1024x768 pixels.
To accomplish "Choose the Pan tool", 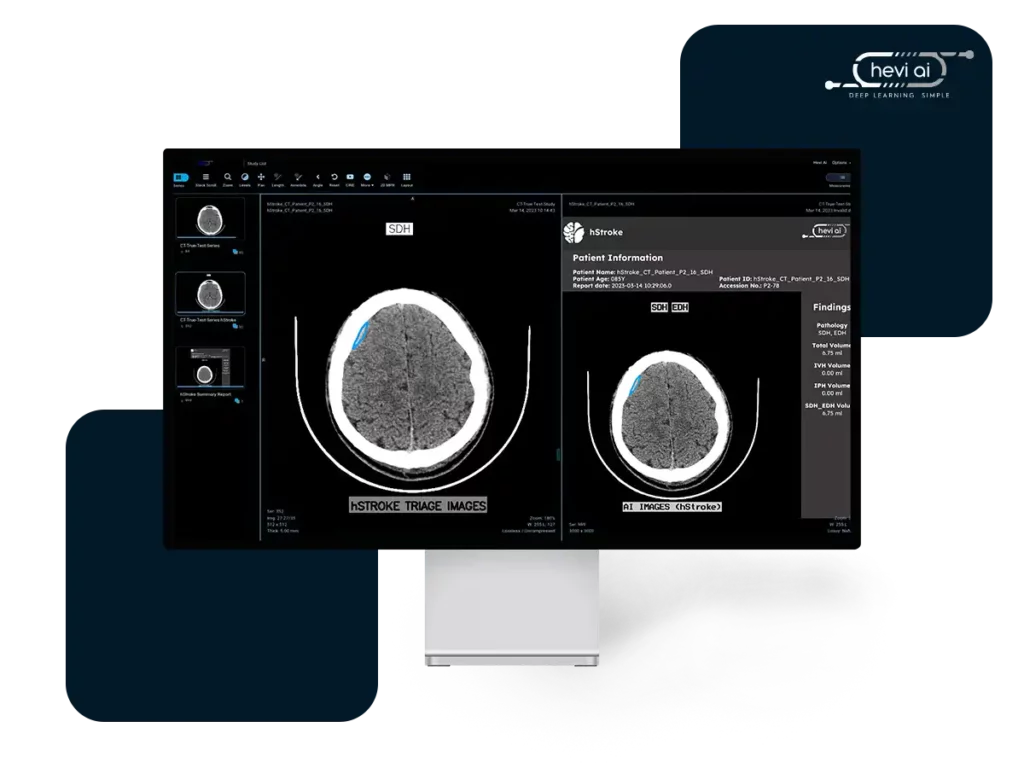I will [261, 178].
